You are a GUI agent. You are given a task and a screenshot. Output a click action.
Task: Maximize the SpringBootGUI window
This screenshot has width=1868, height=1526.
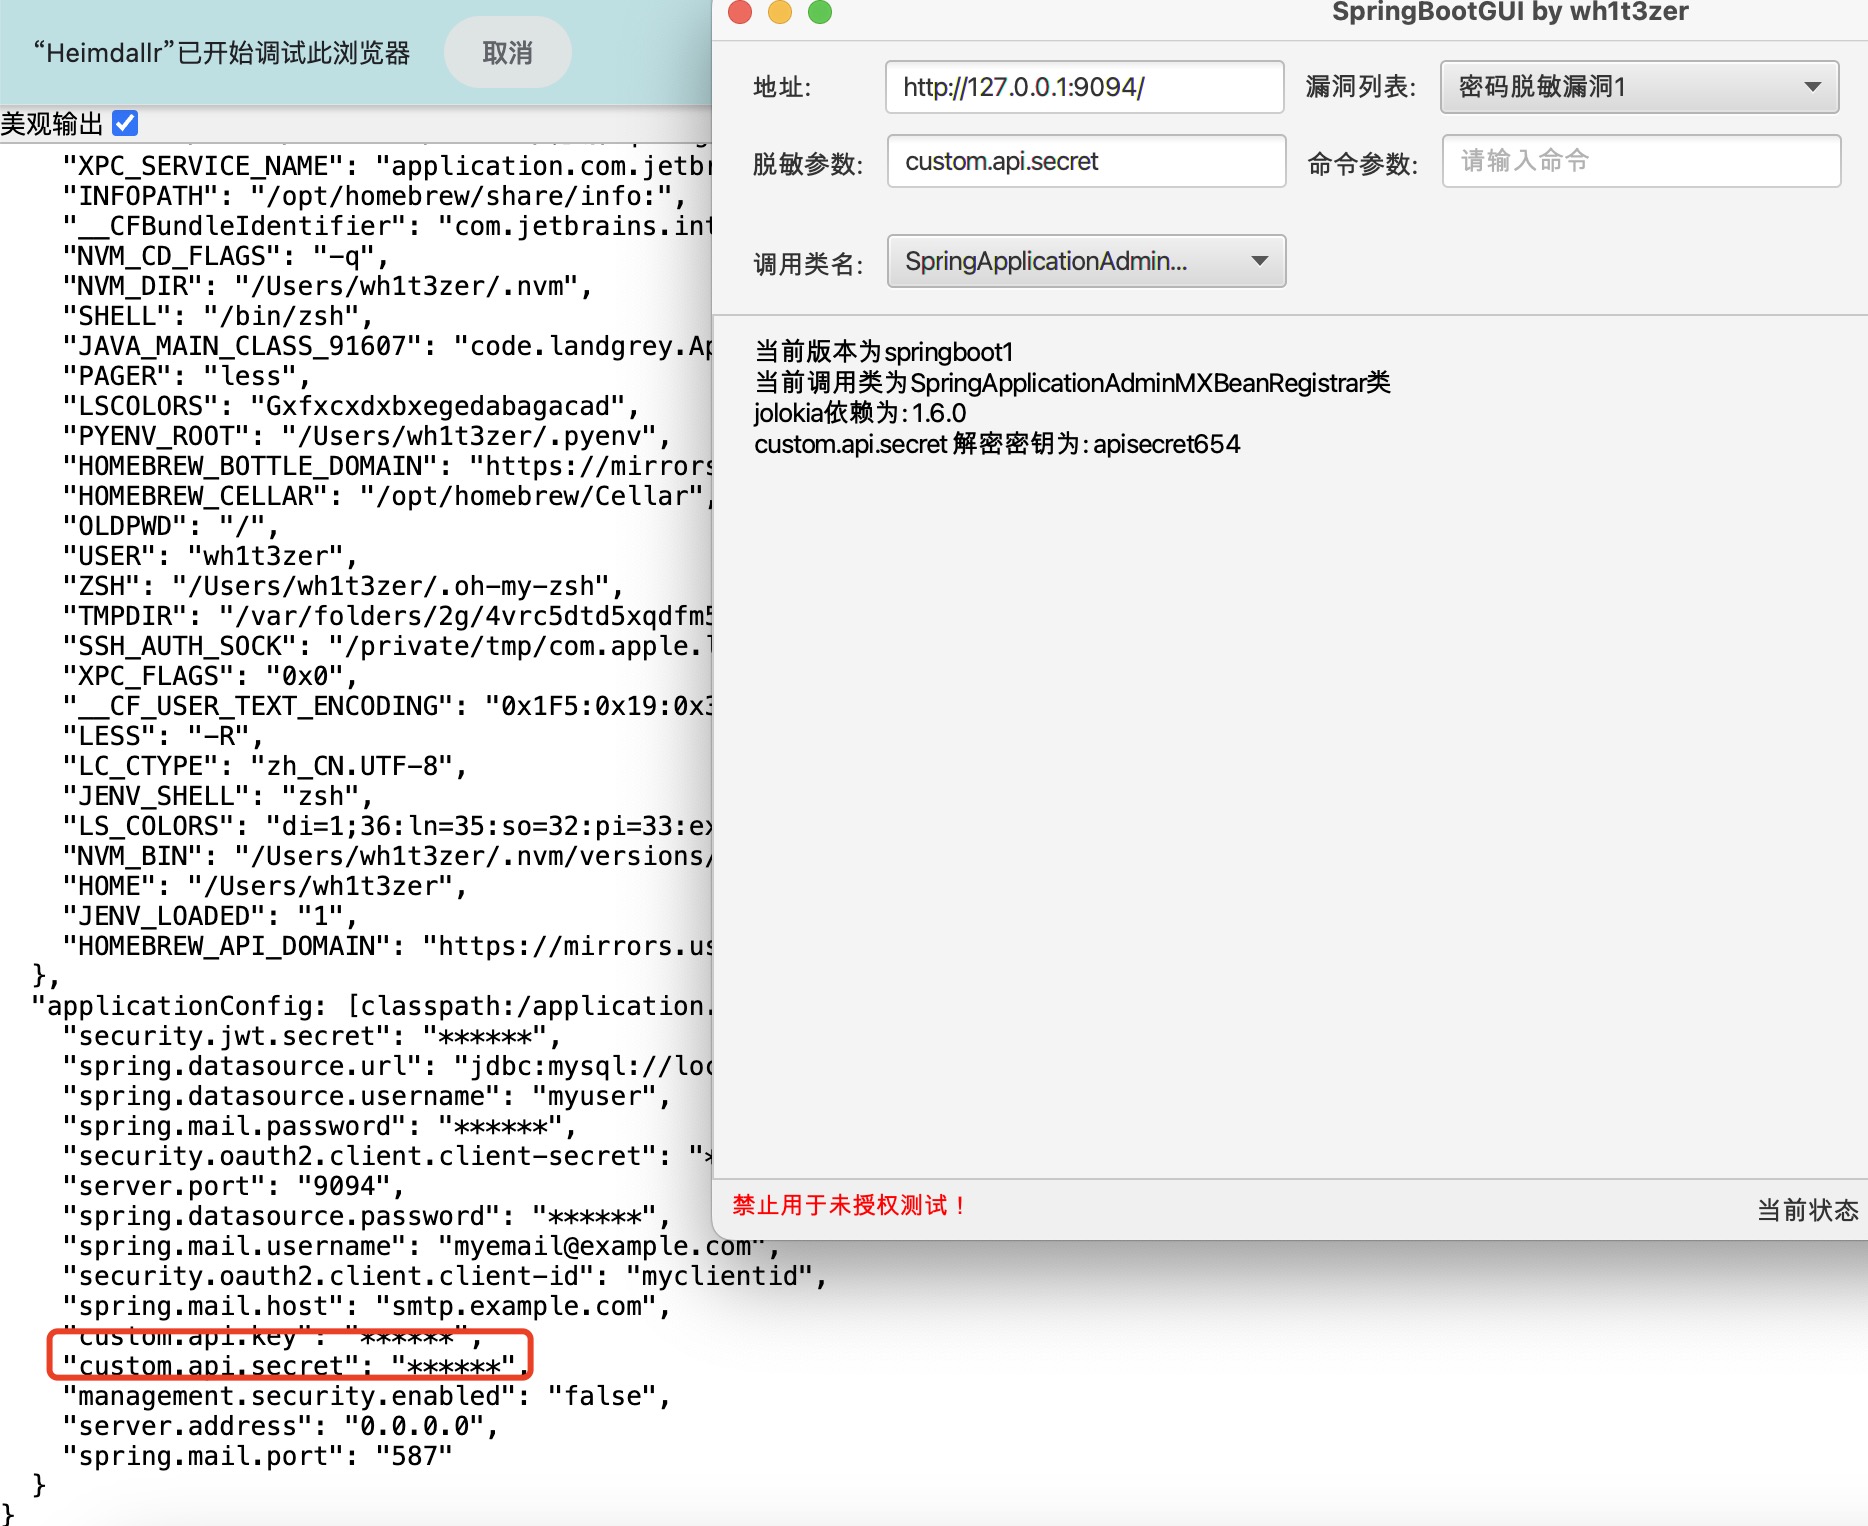tap(820, 11)
